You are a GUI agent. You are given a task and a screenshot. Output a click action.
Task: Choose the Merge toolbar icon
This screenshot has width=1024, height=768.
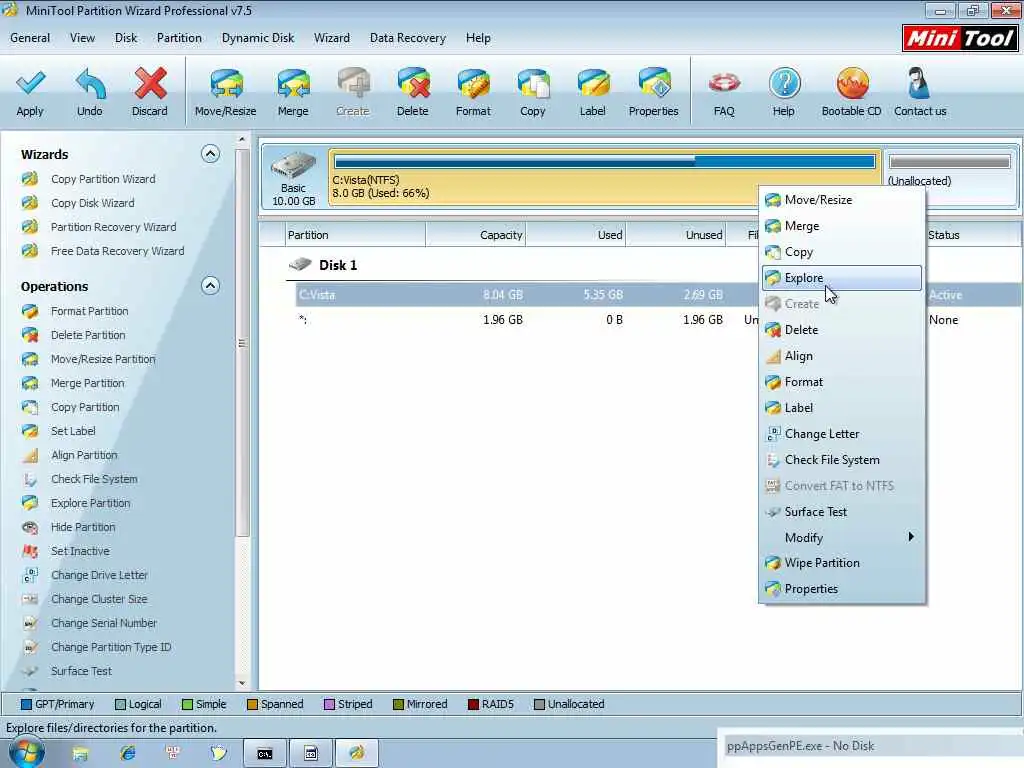coord(293,84)
